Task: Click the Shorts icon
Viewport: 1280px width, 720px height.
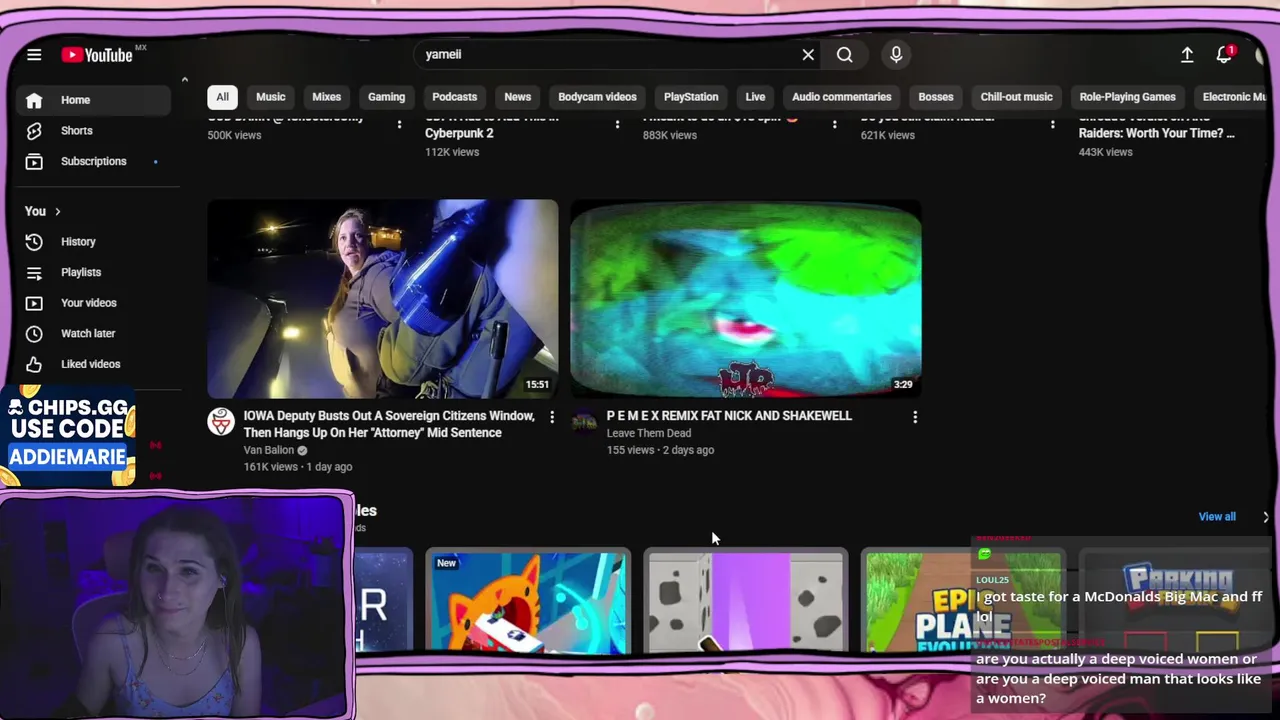Action: coord(34,131)
